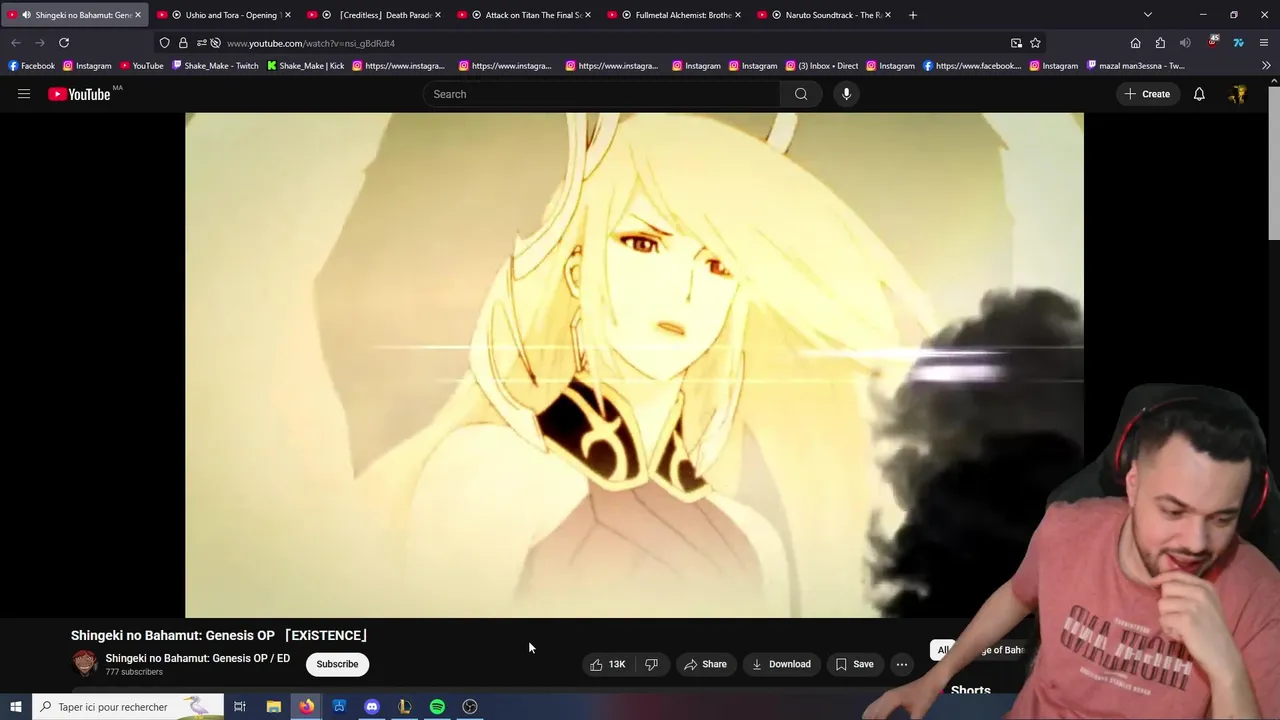Subscribe to the Shingeki no Bahamut channel

pyautogui.click(x=337, y=664)
